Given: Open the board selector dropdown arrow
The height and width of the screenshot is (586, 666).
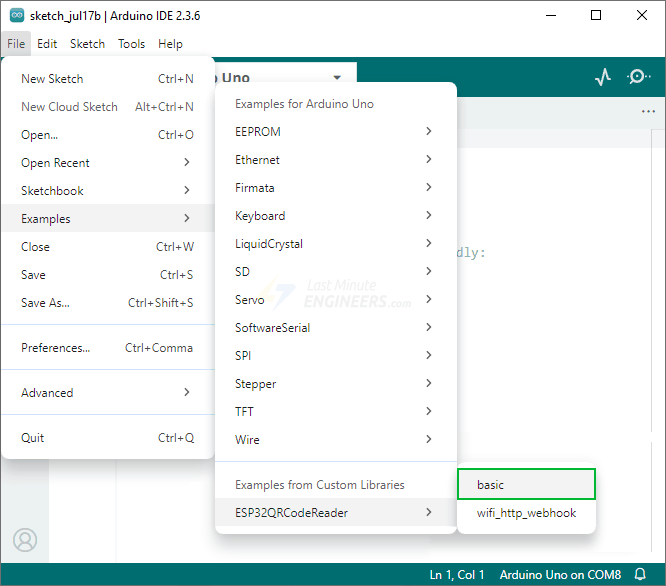Looking at the screenshot, I should click(x=337, y=78).
